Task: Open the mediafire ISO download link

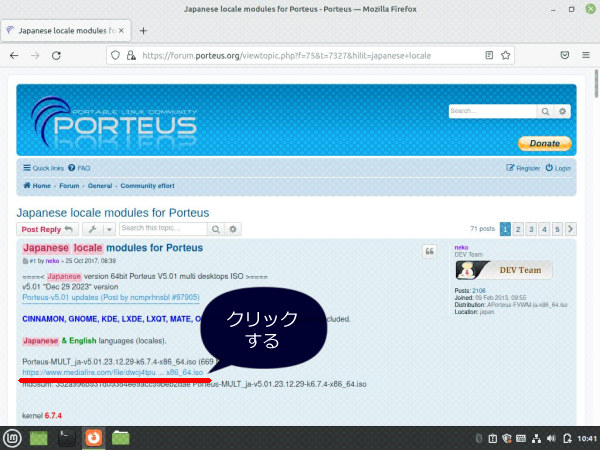Action: tap(112, 372)
